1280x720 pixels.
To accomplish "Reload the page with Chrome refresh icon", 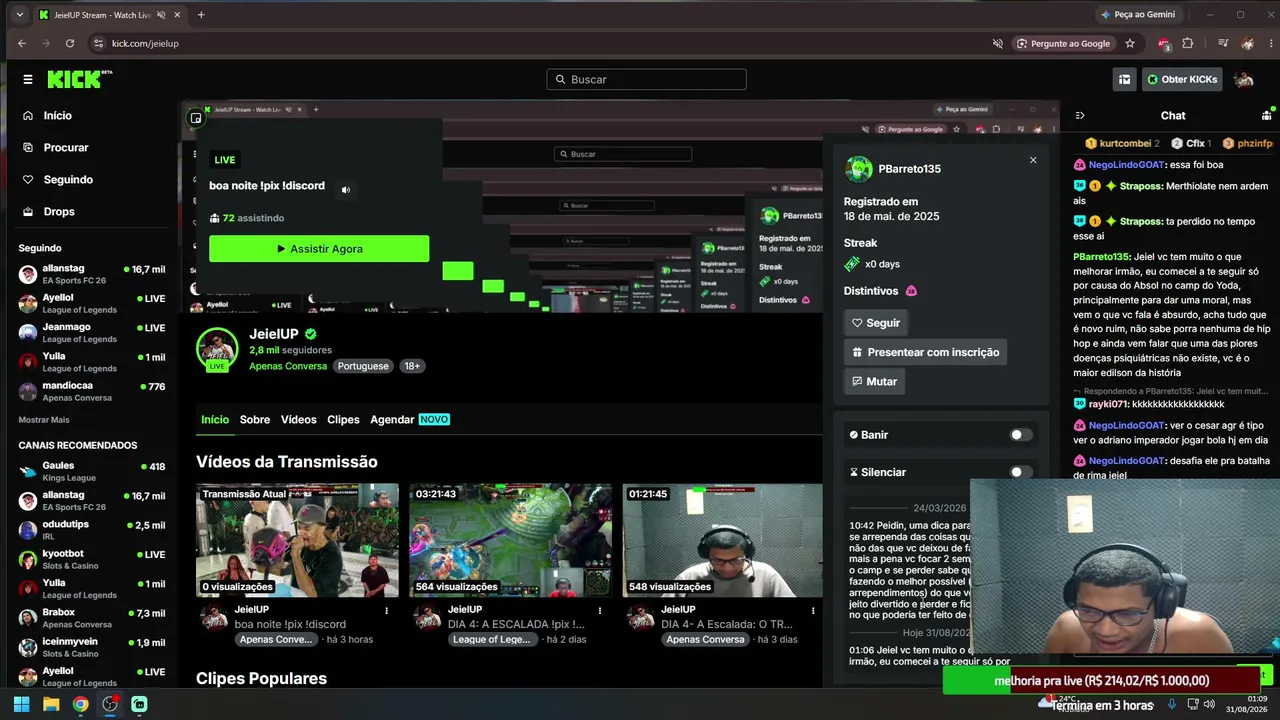I will coord(70,43).
